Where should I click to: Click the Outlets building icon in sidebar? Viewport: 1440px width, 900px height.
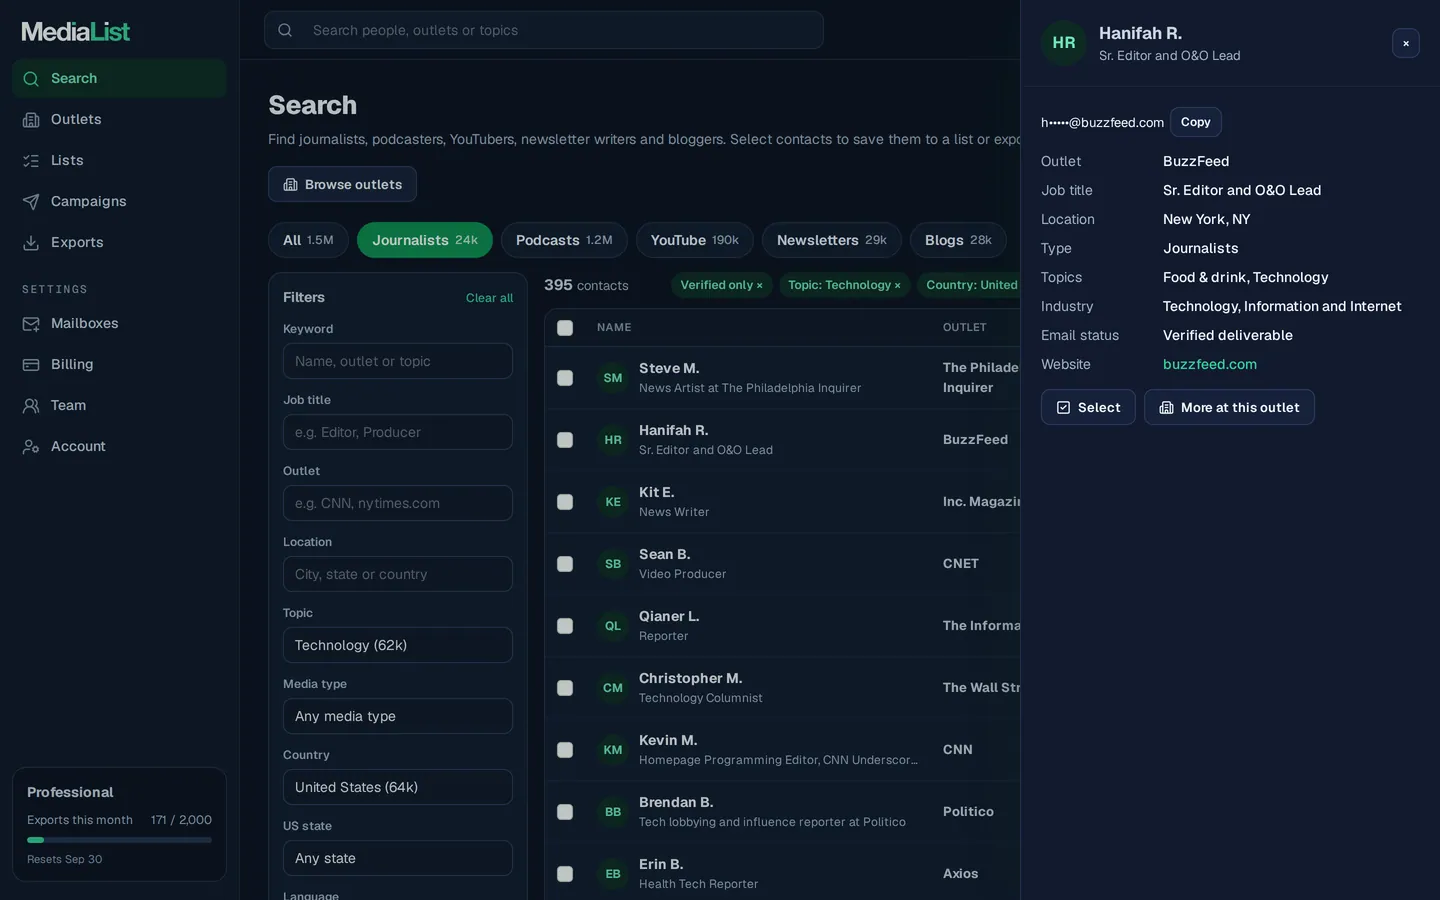click(x=31, y=120)
